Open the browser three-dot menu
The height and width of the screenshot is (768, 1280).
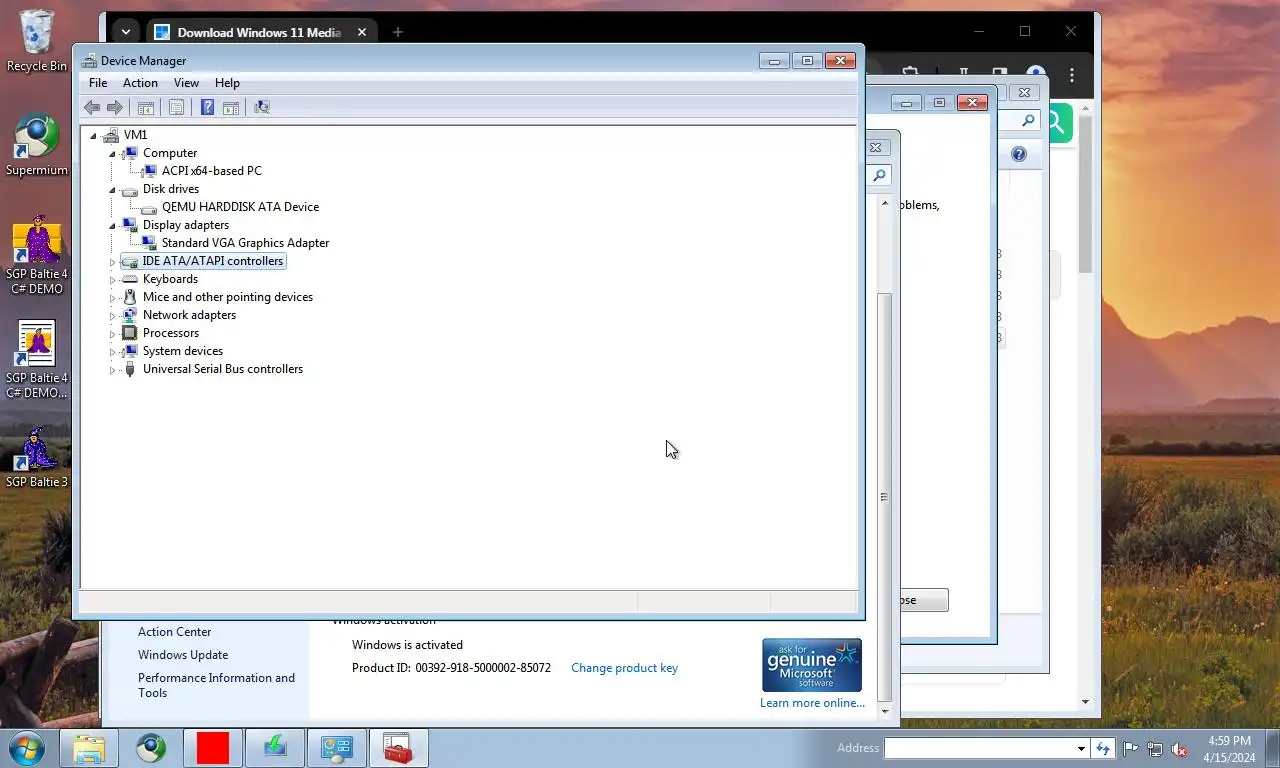[1072, 75]
